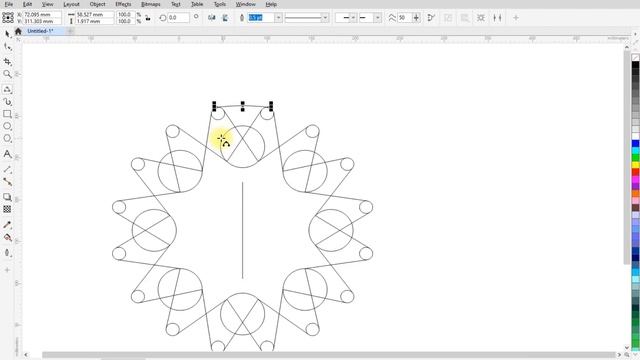Pick the black swatch in palette
The width and height of the screenshot is (640, 360).
[636, 65]
